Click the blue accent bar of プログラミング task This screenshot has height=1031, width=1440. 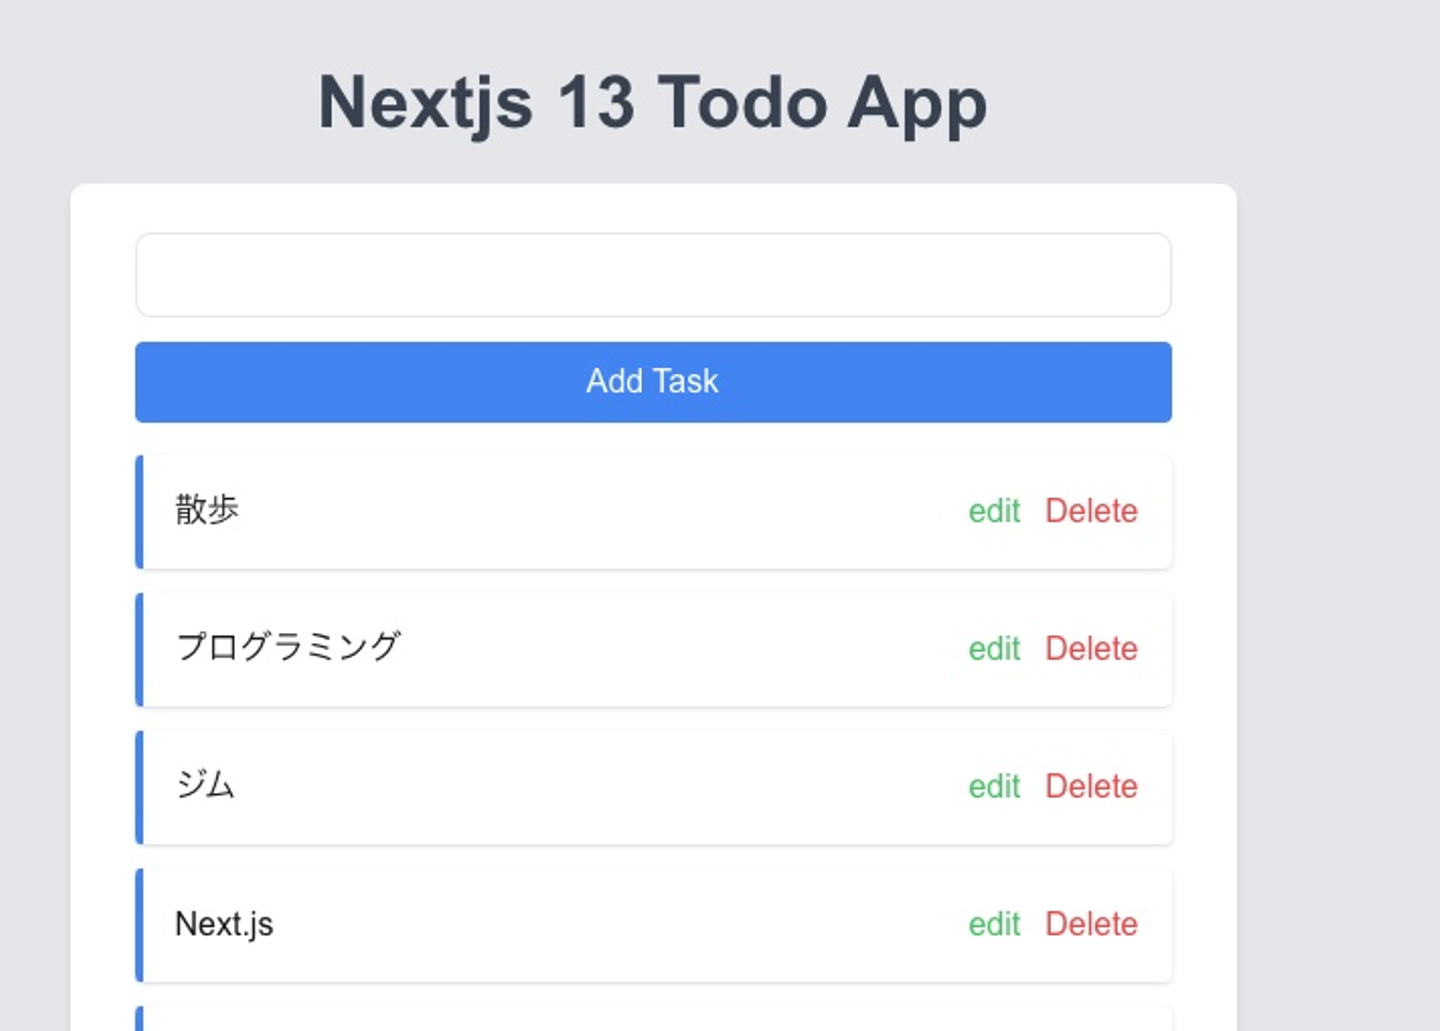[140, 650]
